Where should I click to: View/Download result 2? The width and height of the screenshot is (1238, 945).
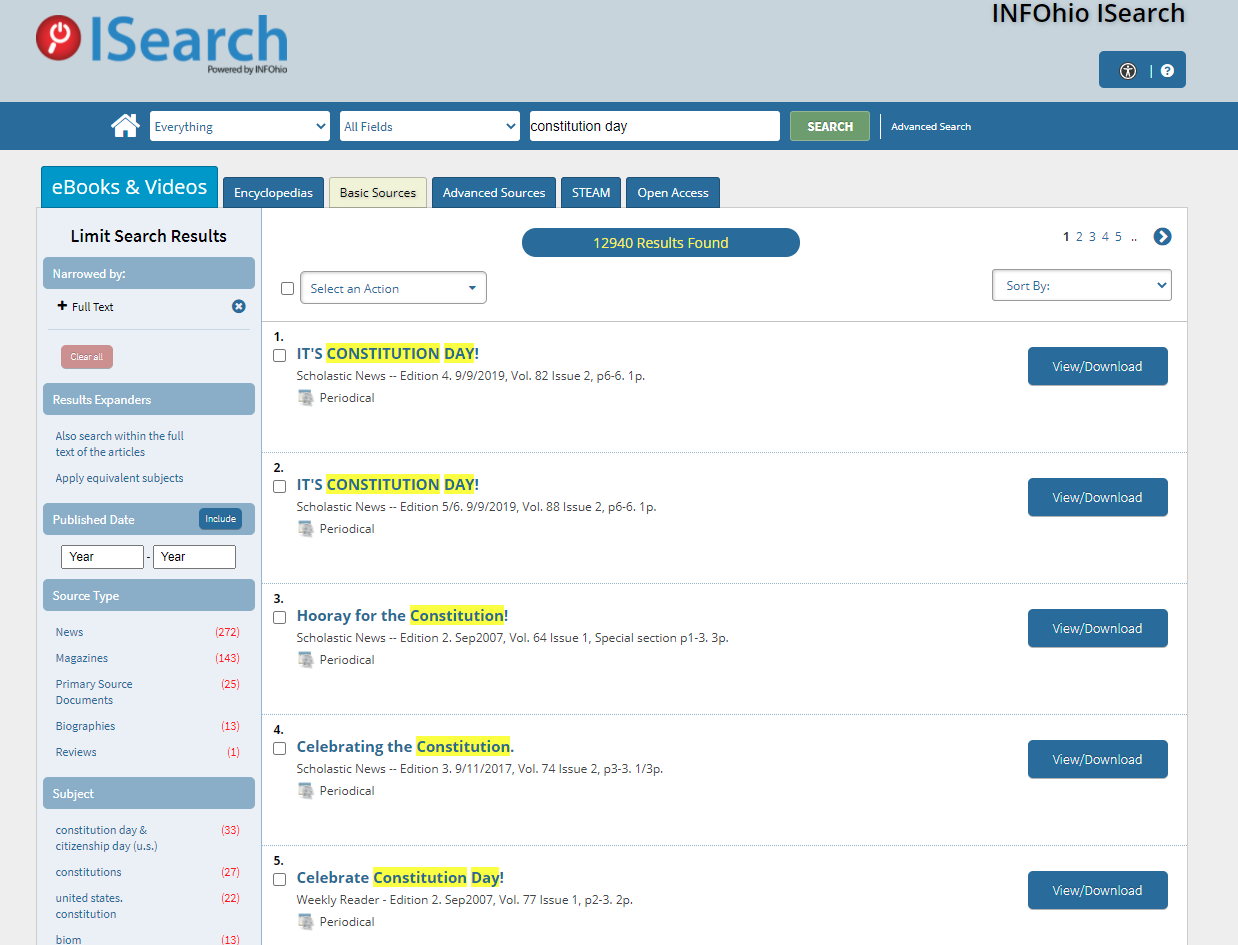tap(1098, 497)
